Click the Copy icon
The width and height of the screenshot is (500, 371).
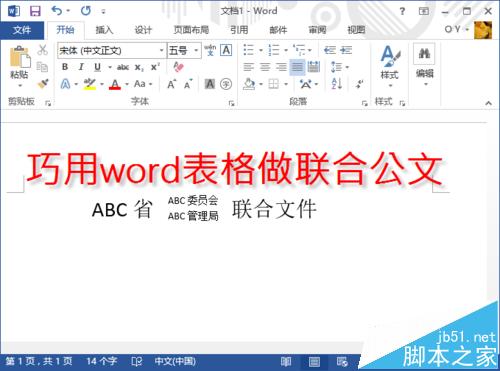point(43,67)
